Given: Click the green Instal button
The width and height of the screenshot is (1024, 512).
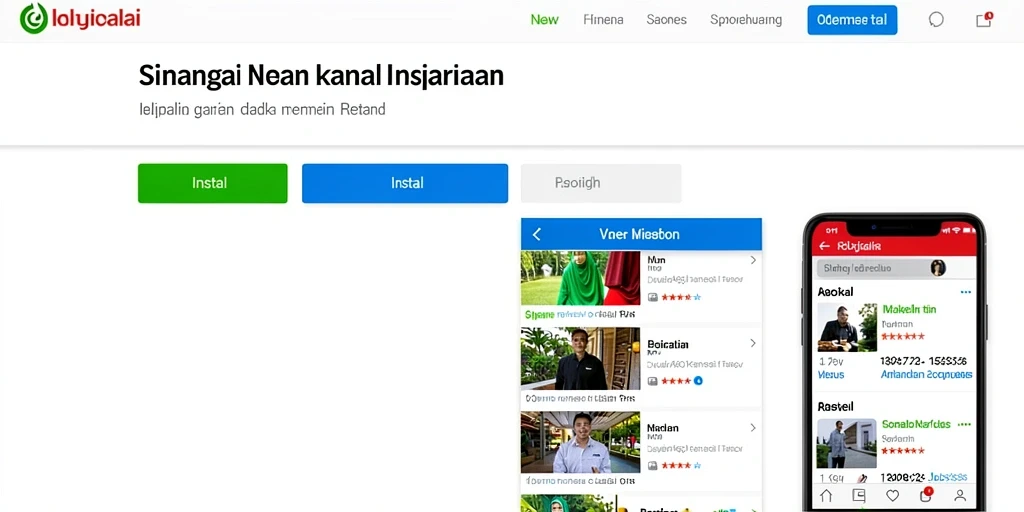Looking at the screenshot, I should click(212, 184).
